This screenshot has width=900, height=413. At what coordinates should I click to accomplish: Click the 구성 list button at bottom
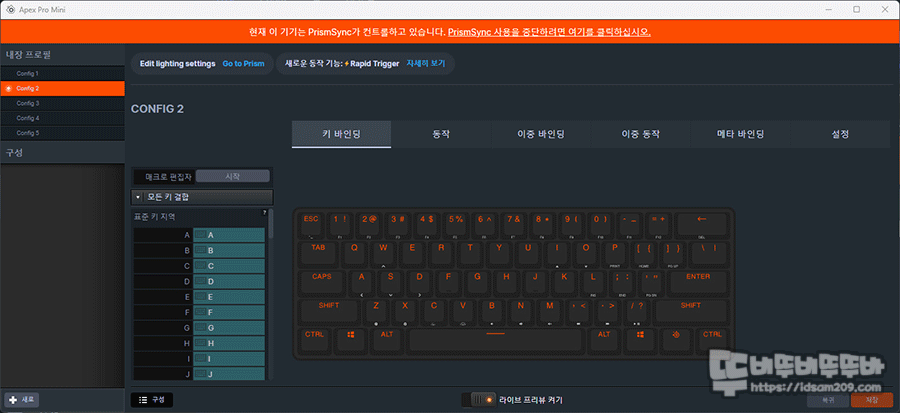pyautogui.click(x=152, y=400)
